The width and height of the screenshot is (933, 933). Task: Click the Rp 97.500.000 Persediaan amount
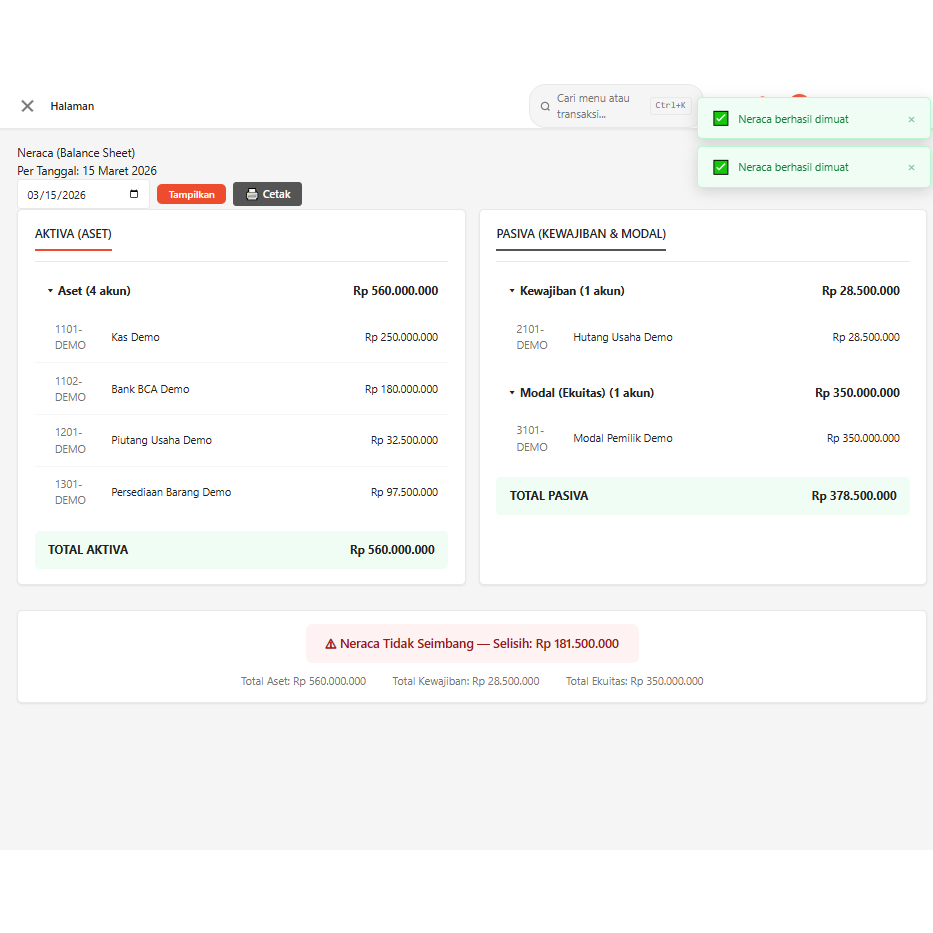pyautogui.click(x=405, y=492)
